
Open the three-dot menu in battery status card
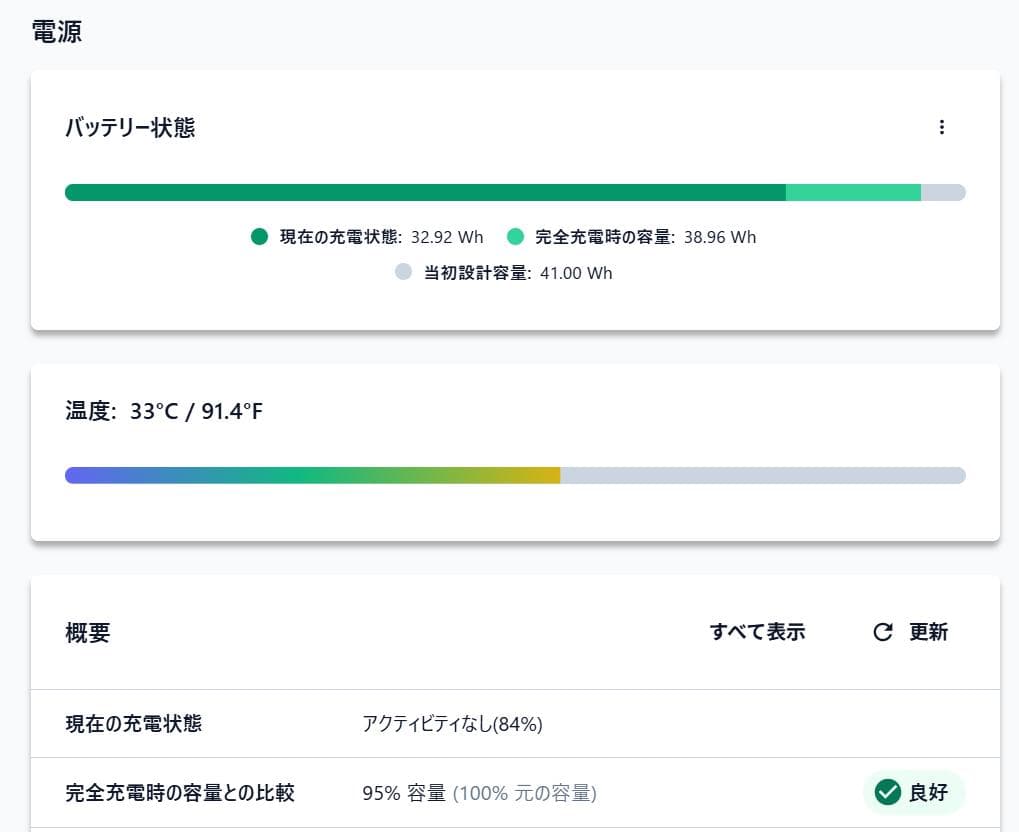point(941,127)
